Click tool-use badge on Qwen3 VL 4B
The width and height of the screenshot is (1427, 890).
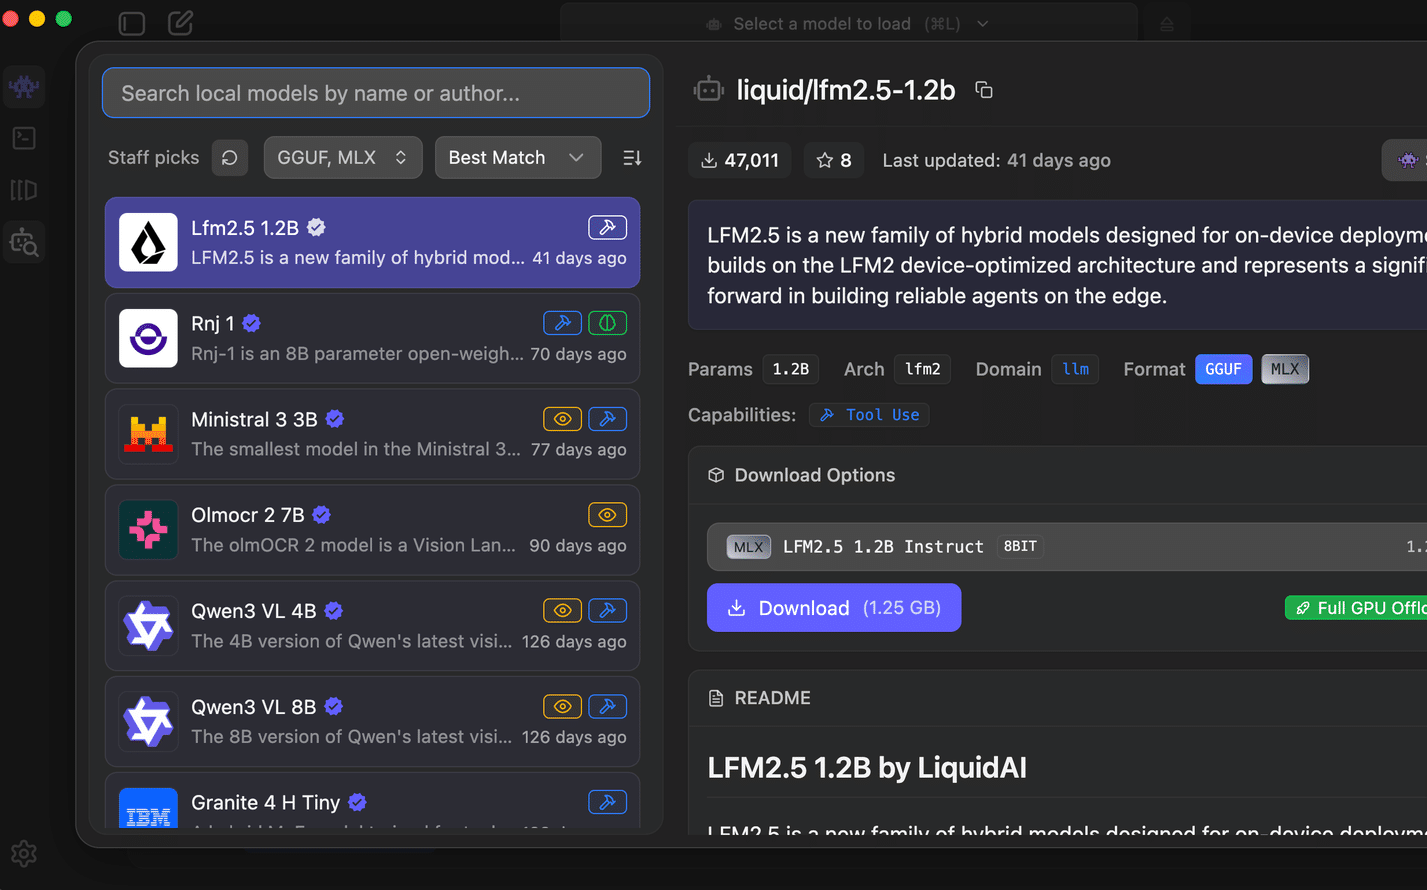(608, 611)
